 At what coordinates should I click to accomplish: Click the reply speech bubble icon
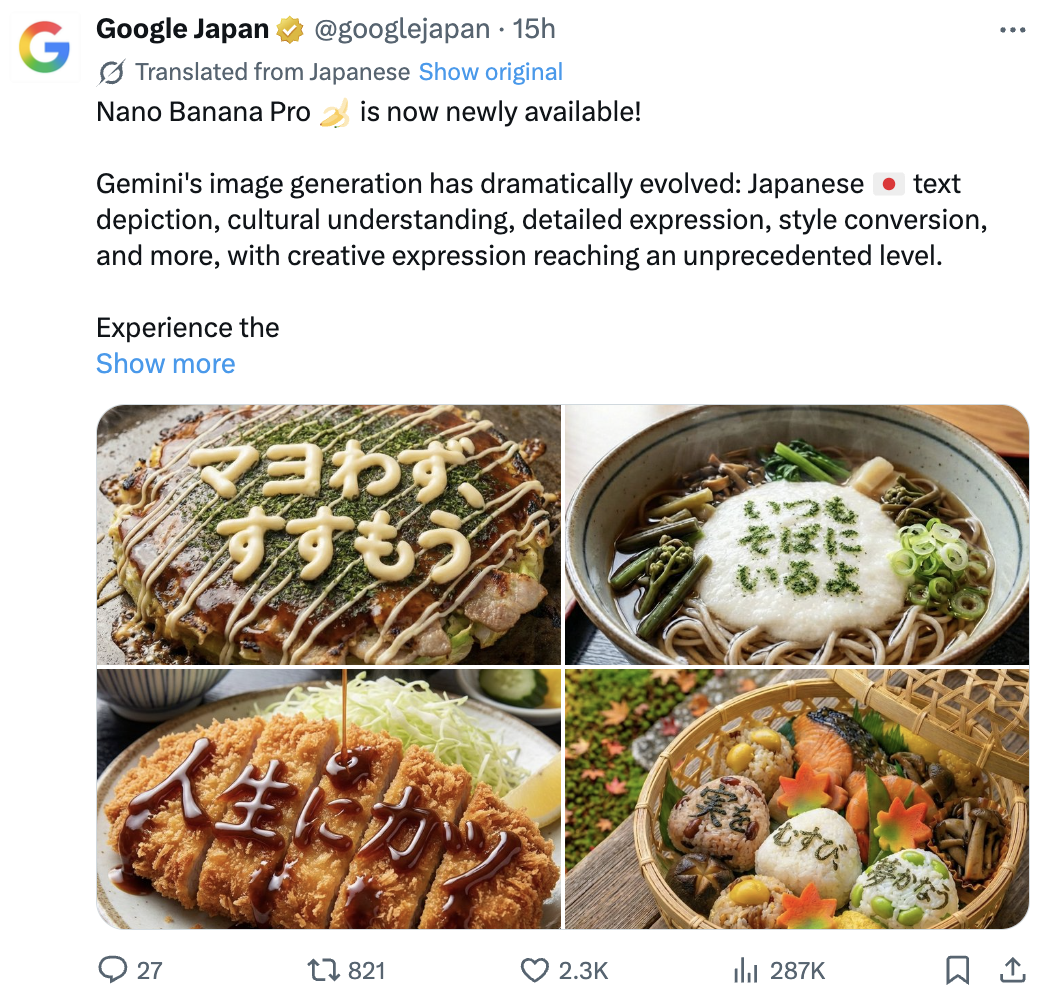(113, 969)
